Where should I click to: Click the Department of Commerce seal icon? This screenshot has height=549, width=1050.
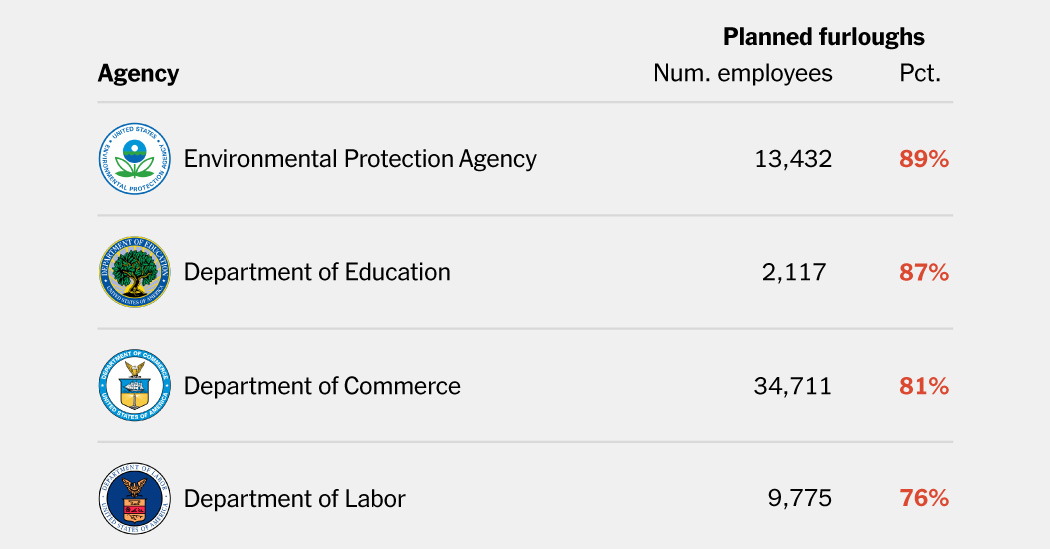134,386
